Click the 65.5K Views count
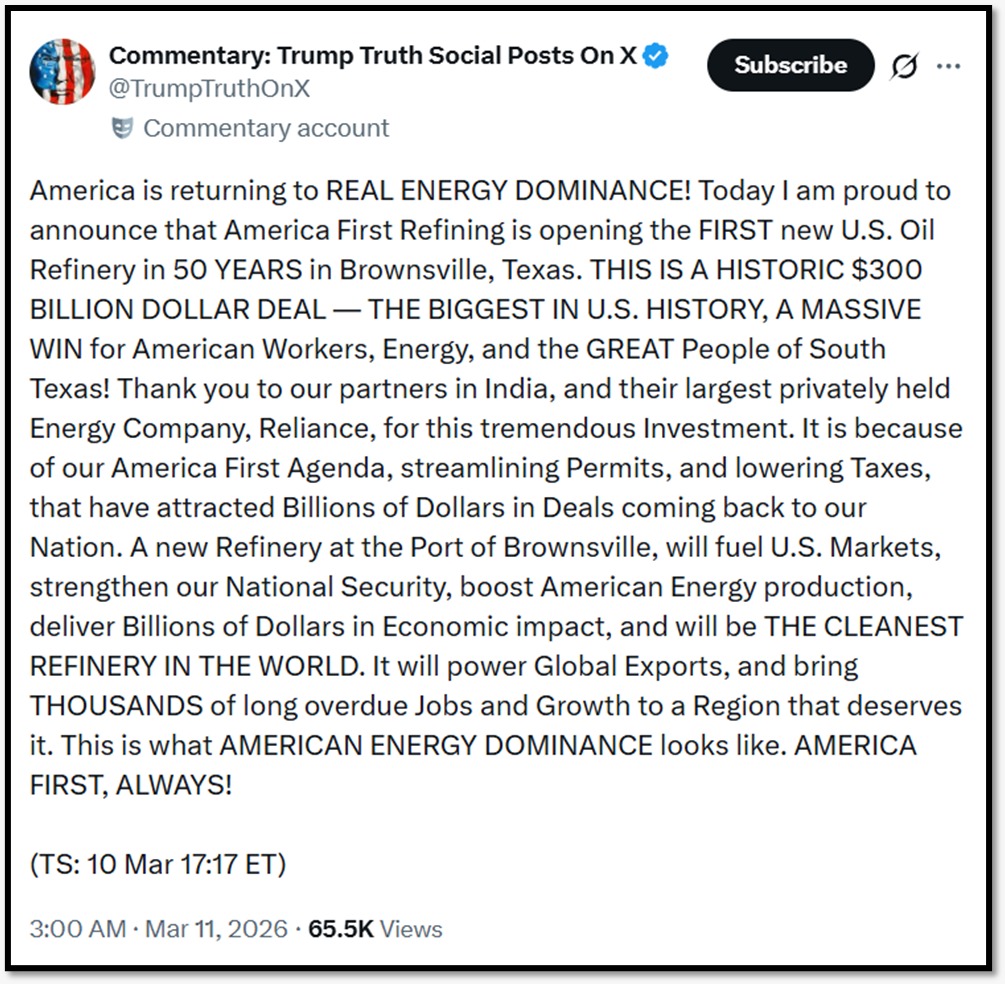The height and width of the screenshot is (984, 1005). coord(375,928)
